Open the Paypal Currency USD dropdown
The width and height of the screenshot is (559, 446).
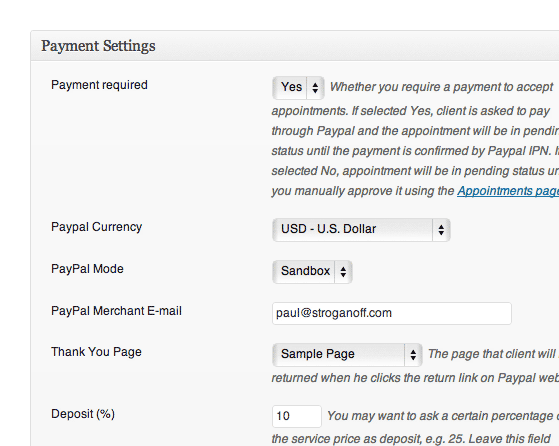coord(361,230)
